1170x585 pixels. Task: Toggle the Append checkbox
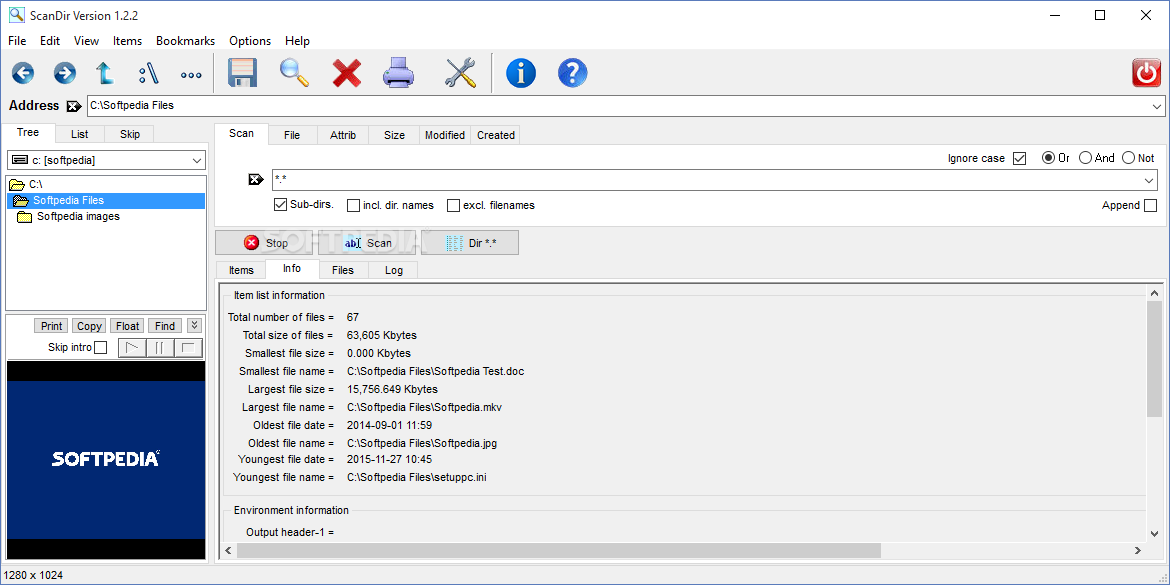(1151, 205)
